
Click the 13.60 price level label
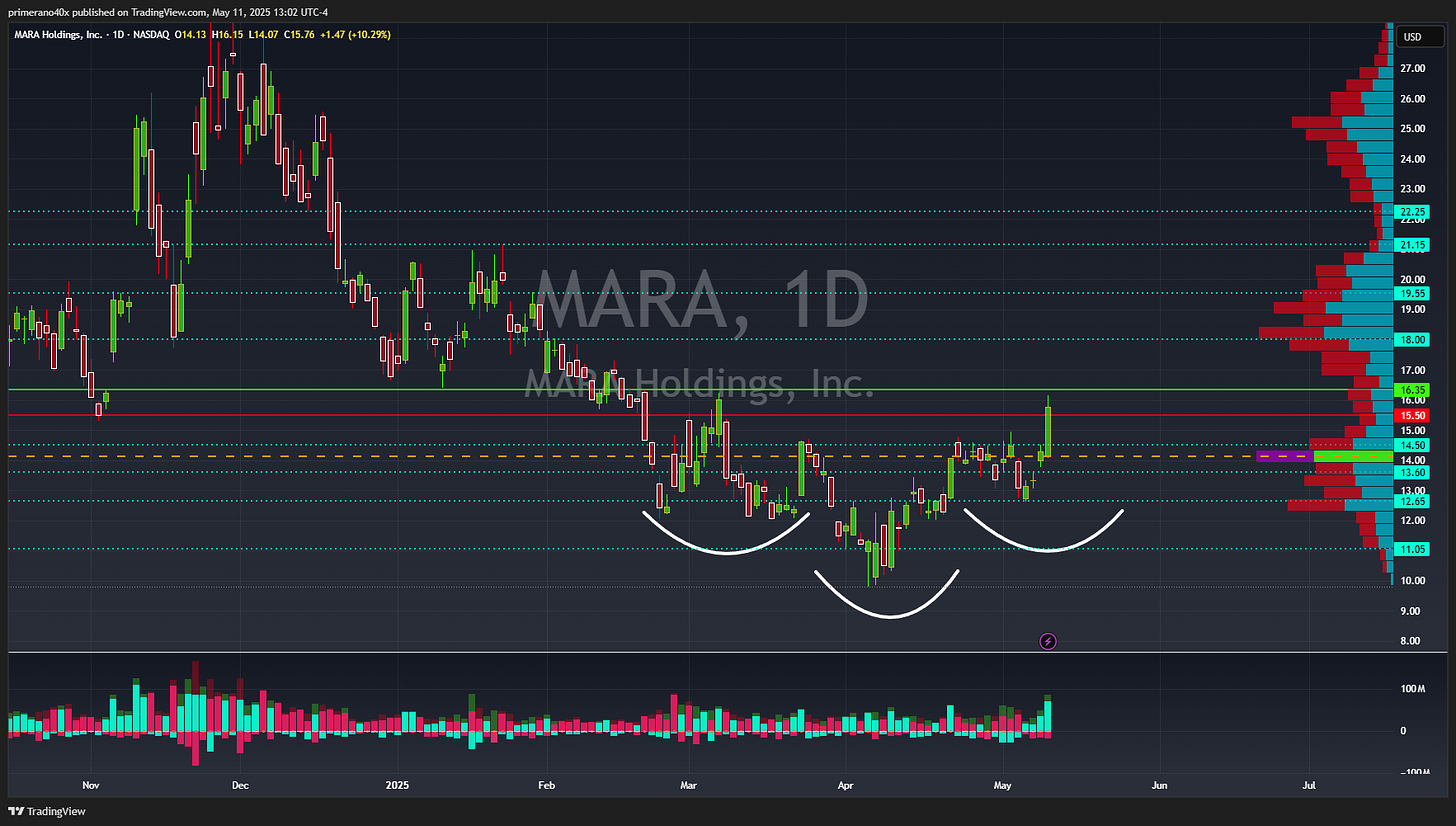(1413, 472)
